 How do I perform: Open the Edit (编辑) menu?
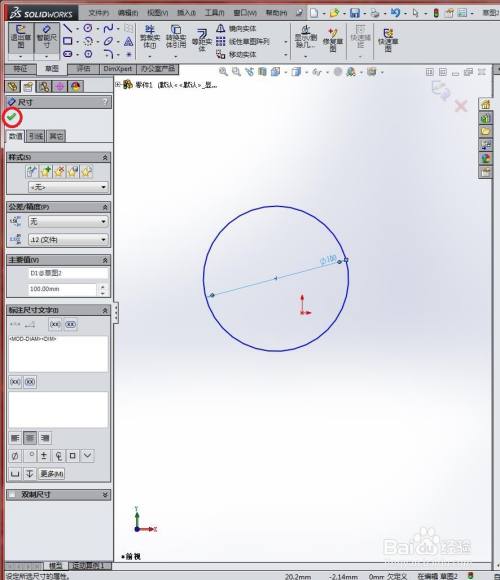point(128,13)
